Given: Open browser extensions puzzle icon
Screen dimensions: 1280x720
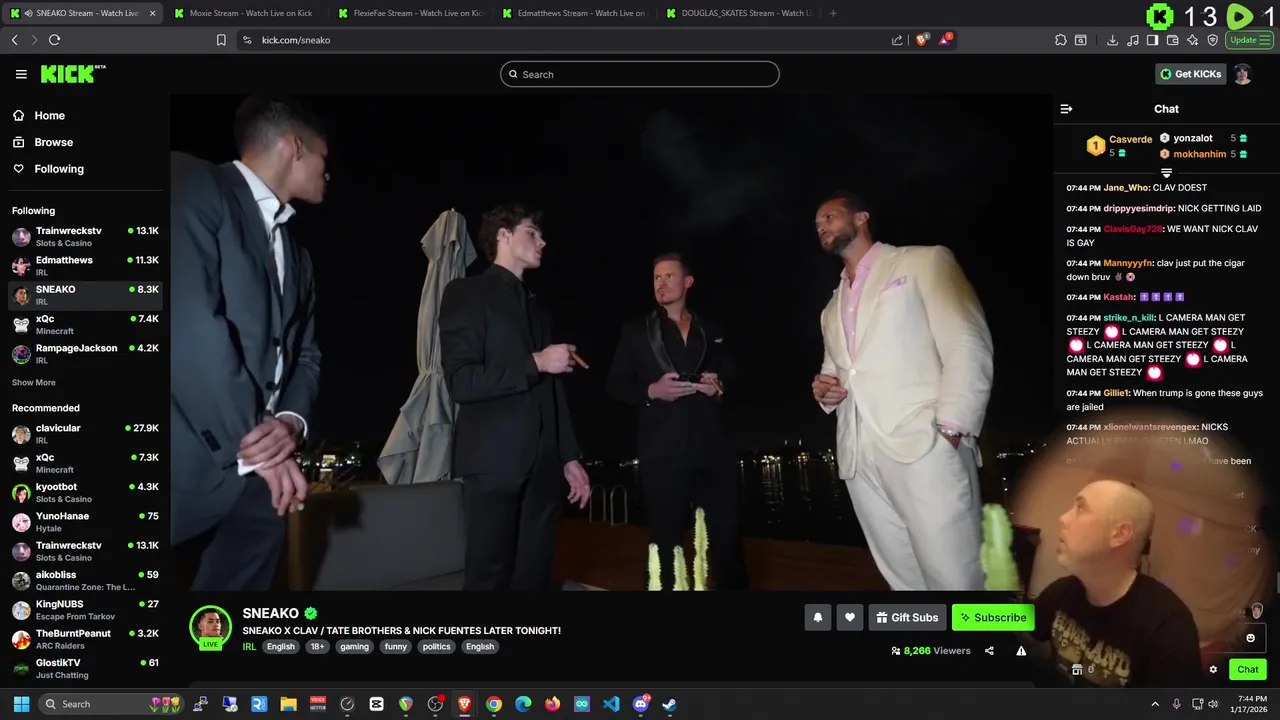Looking at the screenshot, I should click(x=1060, y=40).
